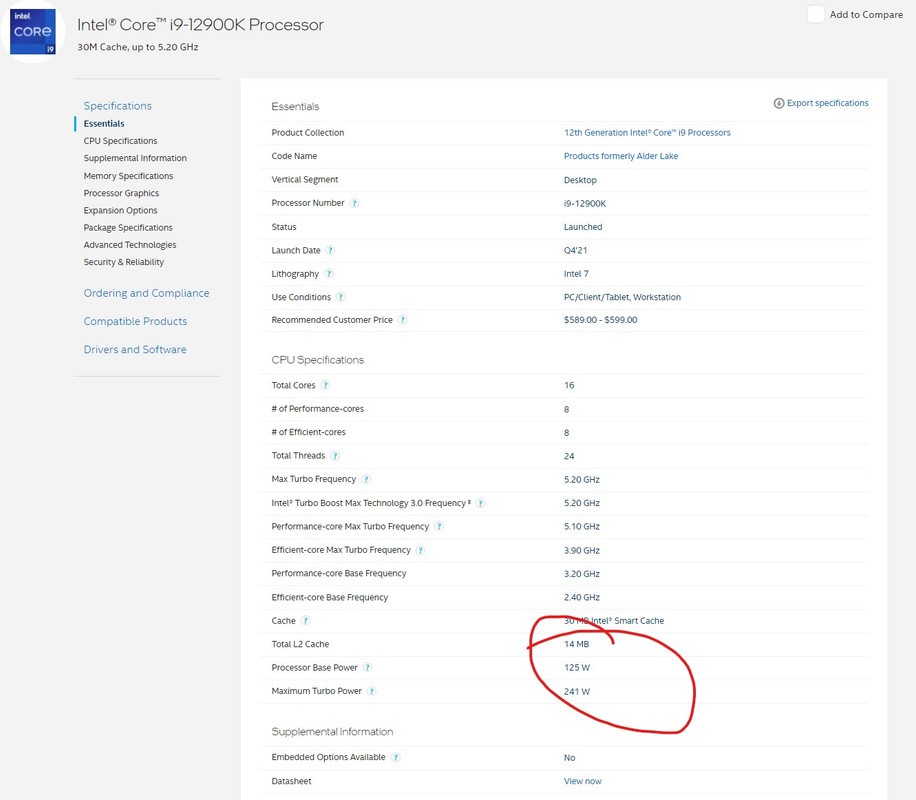Image resolution: width=916 pixels, height=800 pixels.
Task: Jump to Expansion Options in sidebar
Action: (120, 210)
